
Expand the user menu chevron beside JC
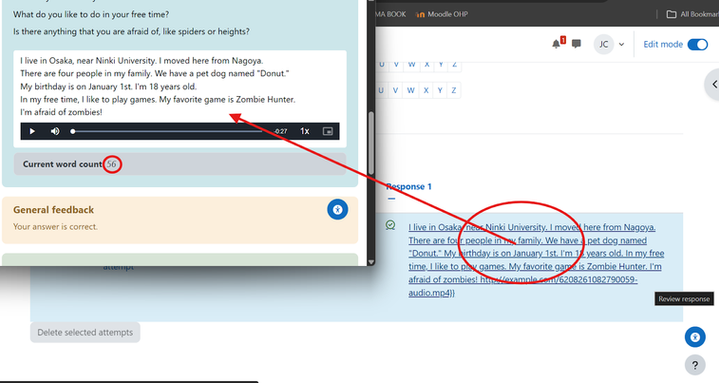point(621,44)
